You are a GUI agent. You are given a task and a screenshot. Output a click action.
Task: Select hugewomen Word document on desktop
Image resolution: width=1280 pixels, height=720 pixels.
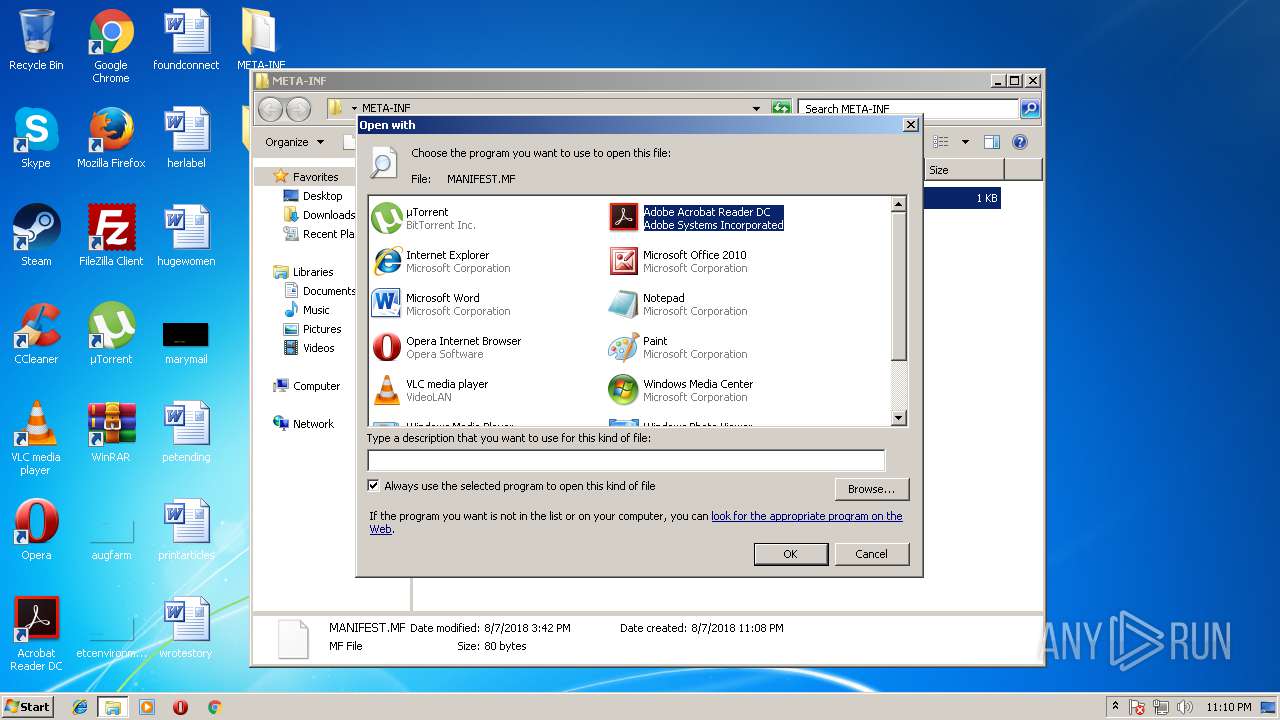tap(186, 236)
